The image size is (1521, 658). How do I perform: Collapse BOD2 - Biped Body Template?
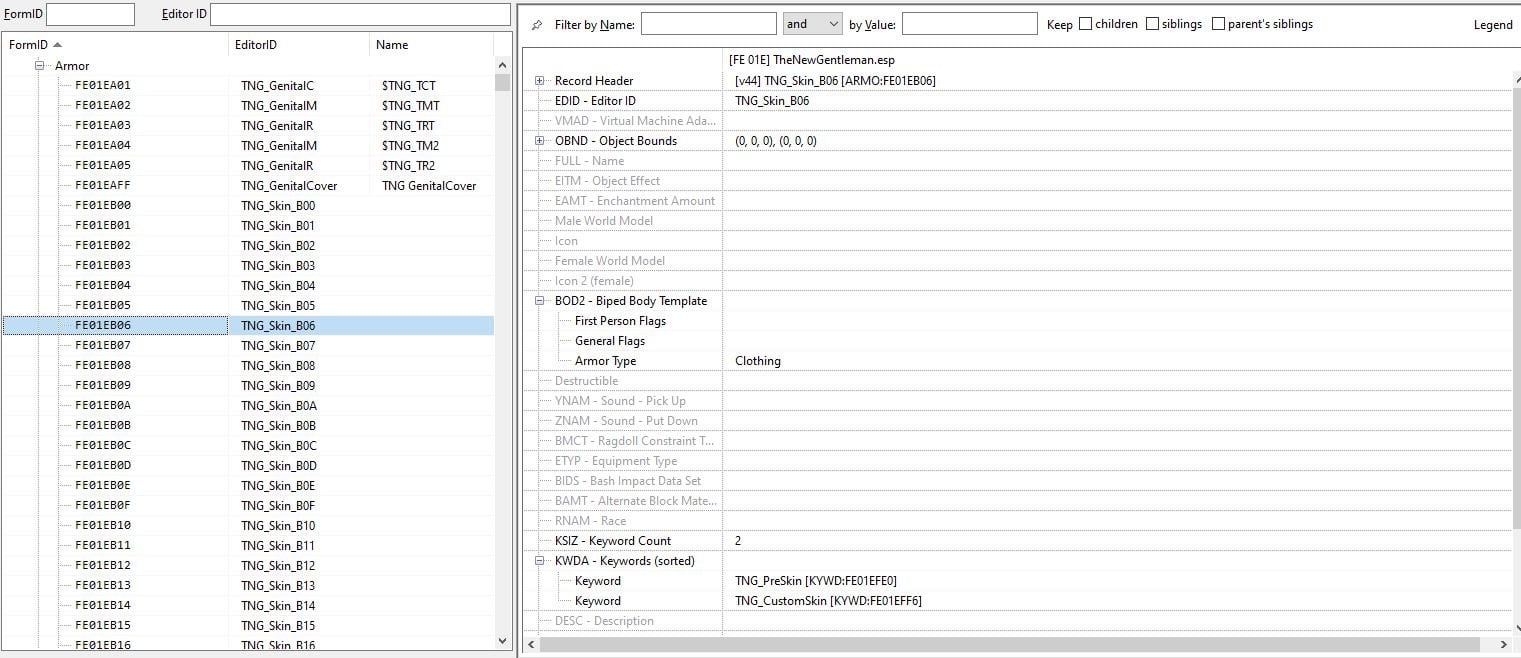tap(540, 301)
